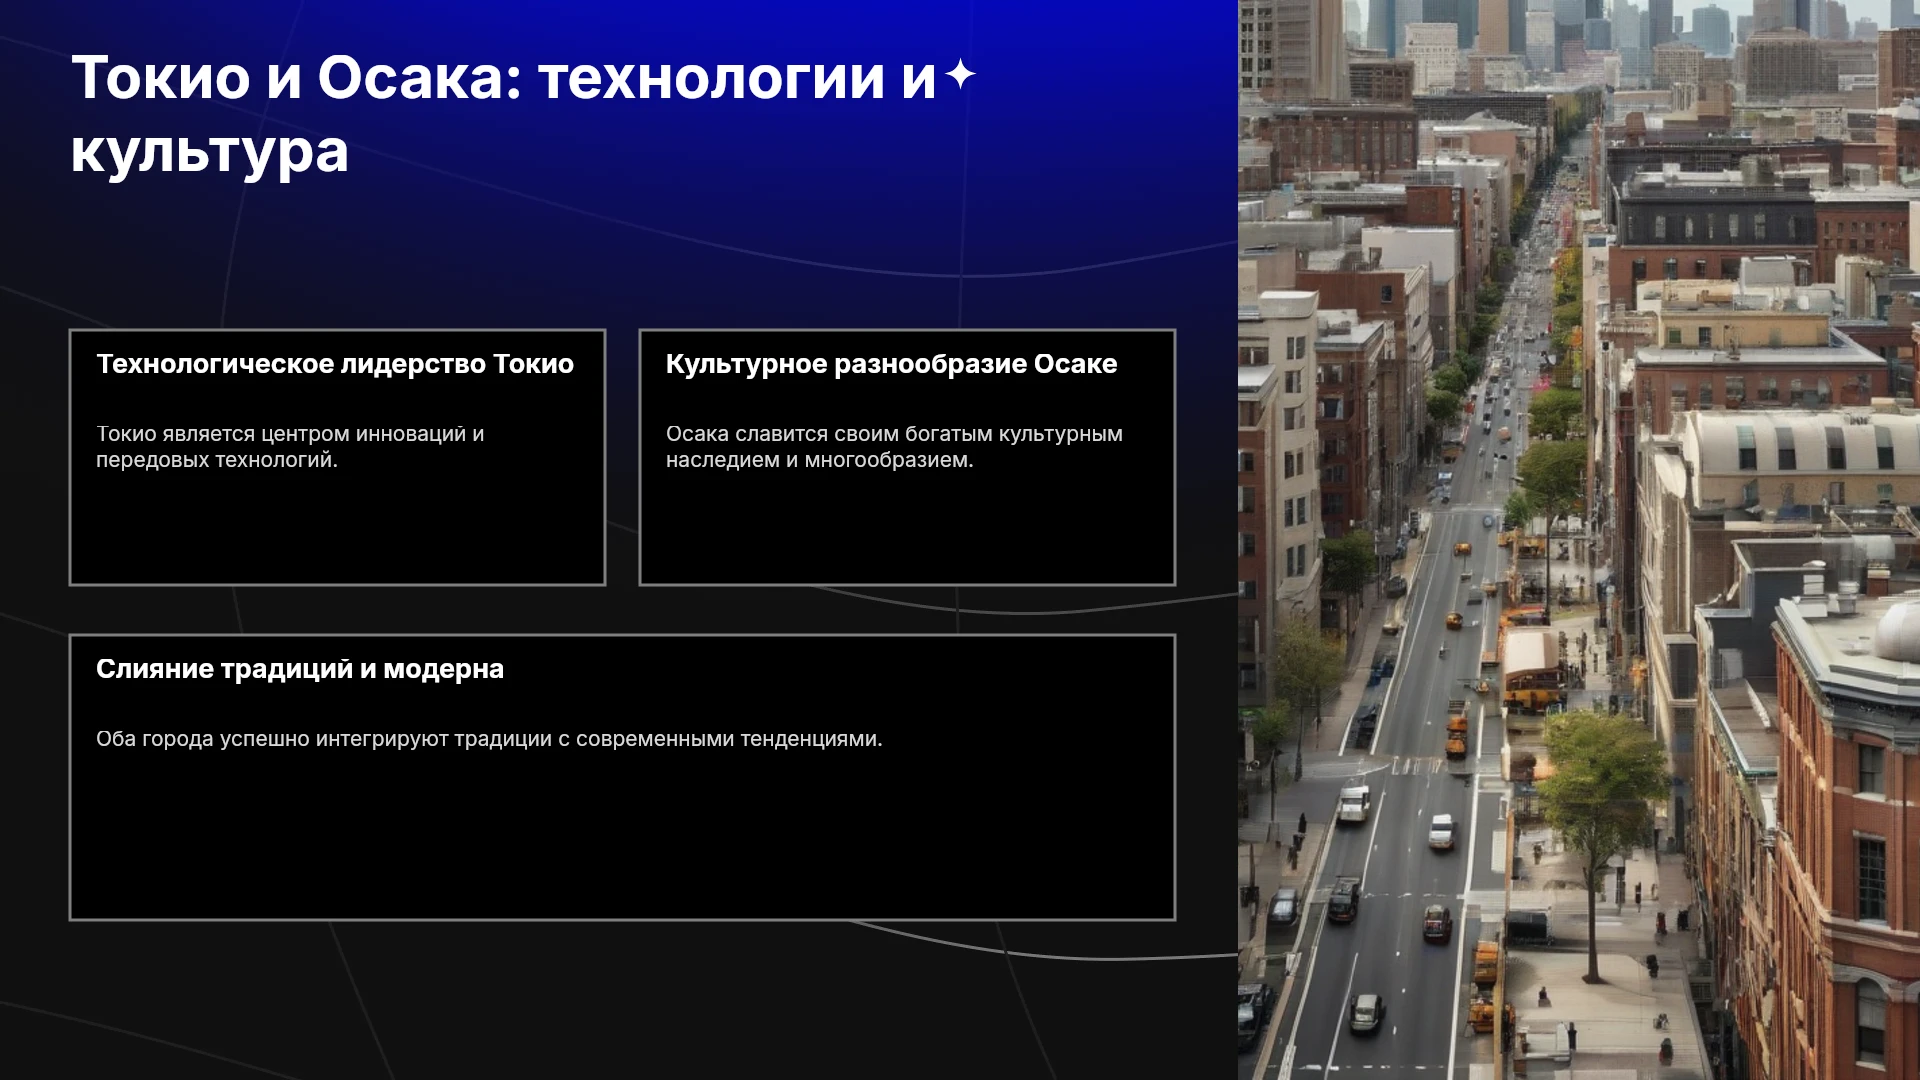Screen dimensions: 1920x1080
Task: Select the slide title «Токио и Осака: технологии и»
Action: [x=504, y=78]
